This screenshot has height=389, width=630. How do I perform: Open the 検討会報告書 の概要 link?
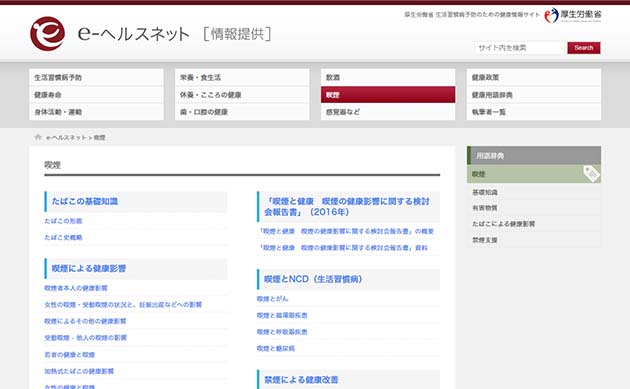pos(346,231)
